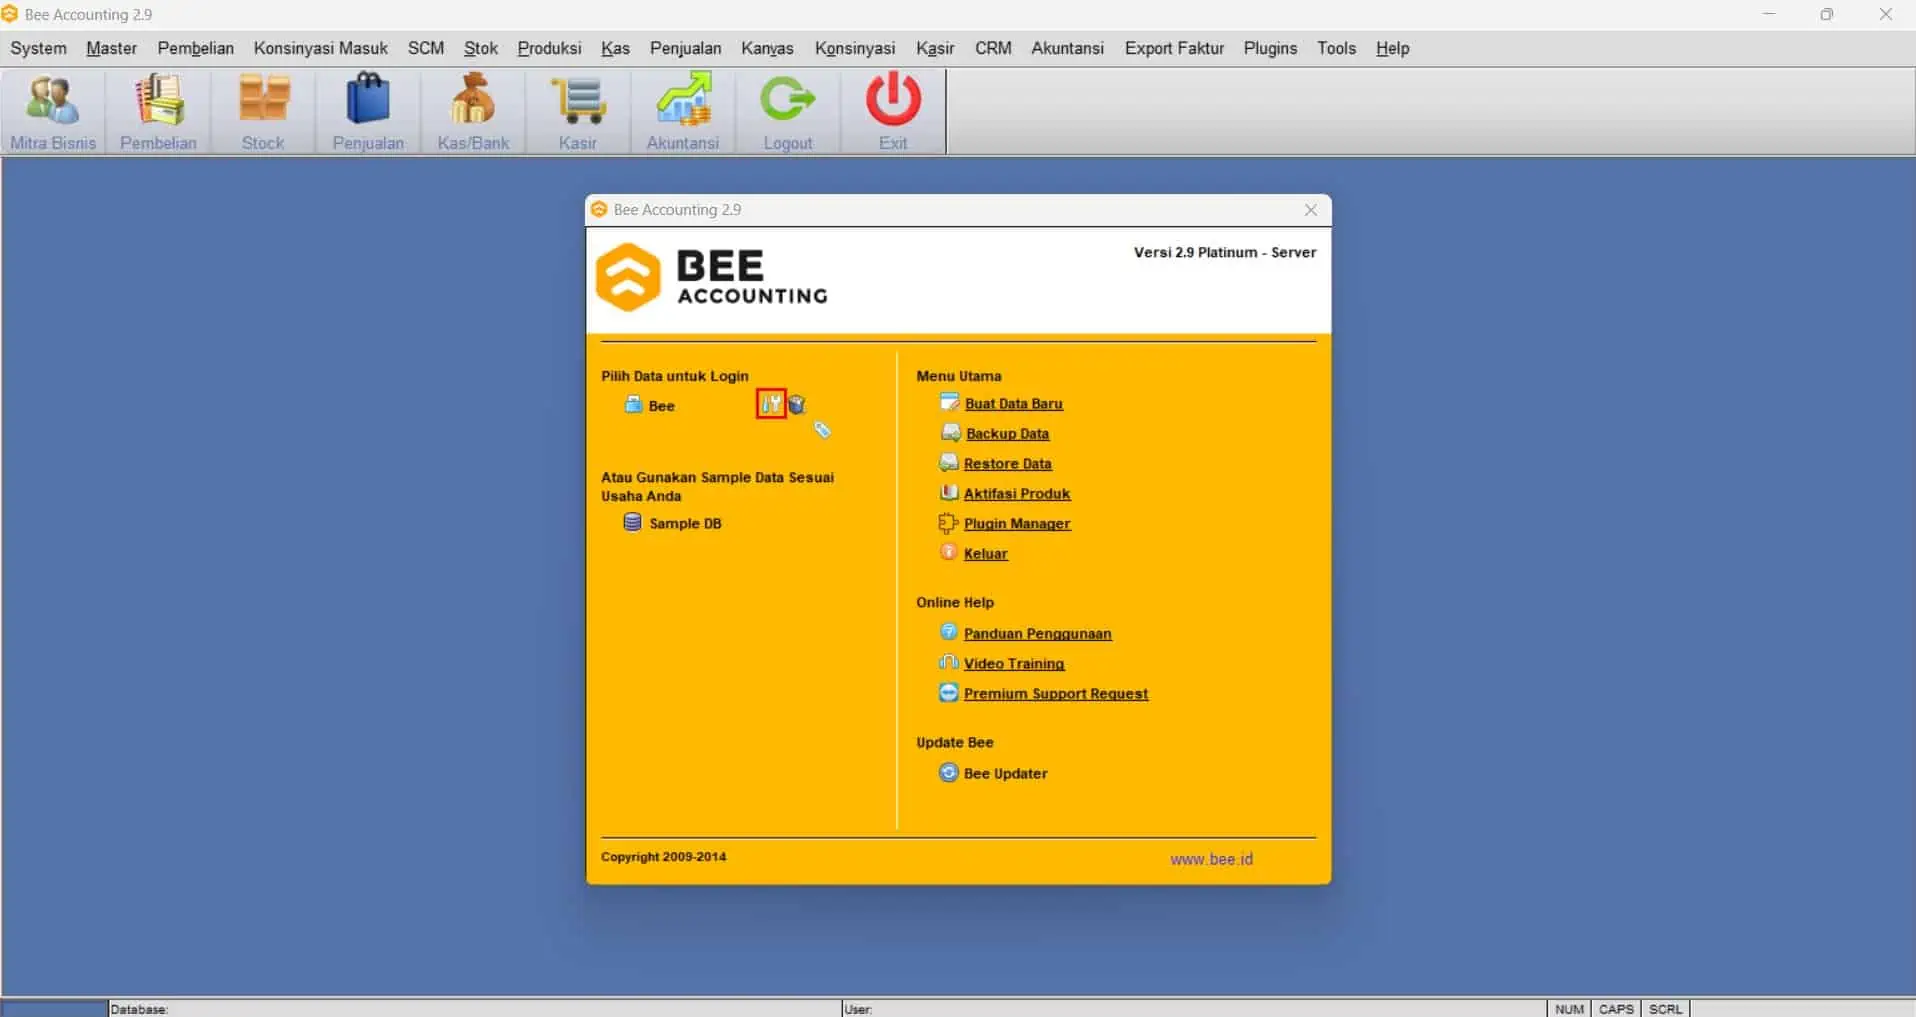
Task: Click the User: status bar field
Action: 1194,1008
